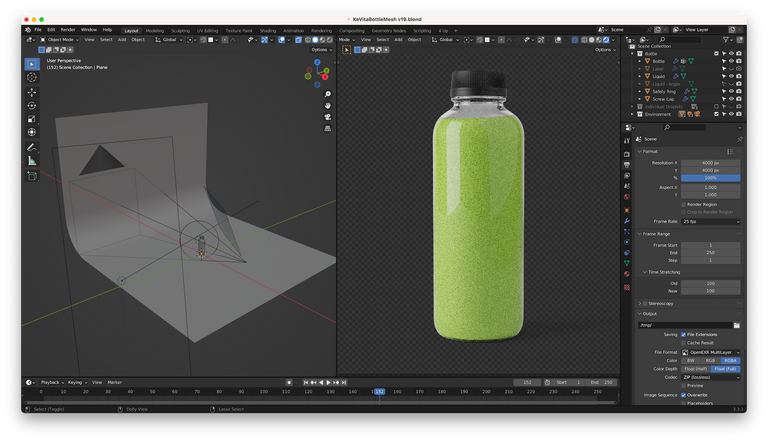Expand the Stereoscopy panel
The width and height of the screenshot is (768, 441).
[660, 302]
